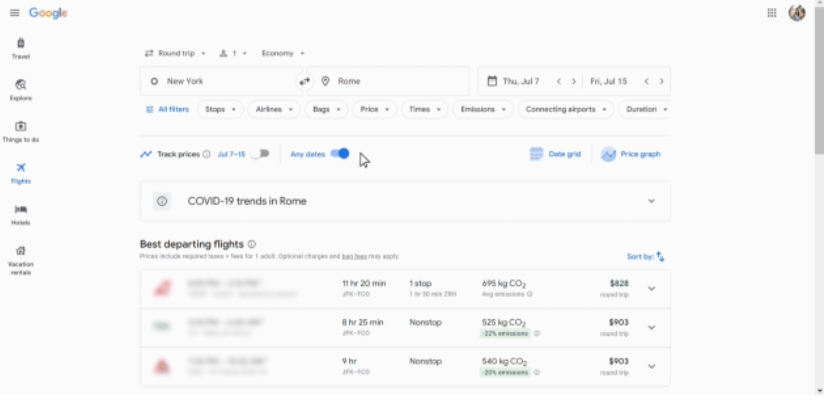The width and height of the screenshot is (826, 406).
Task: Show Track prices info tooltip
Action: coord(206,154)
